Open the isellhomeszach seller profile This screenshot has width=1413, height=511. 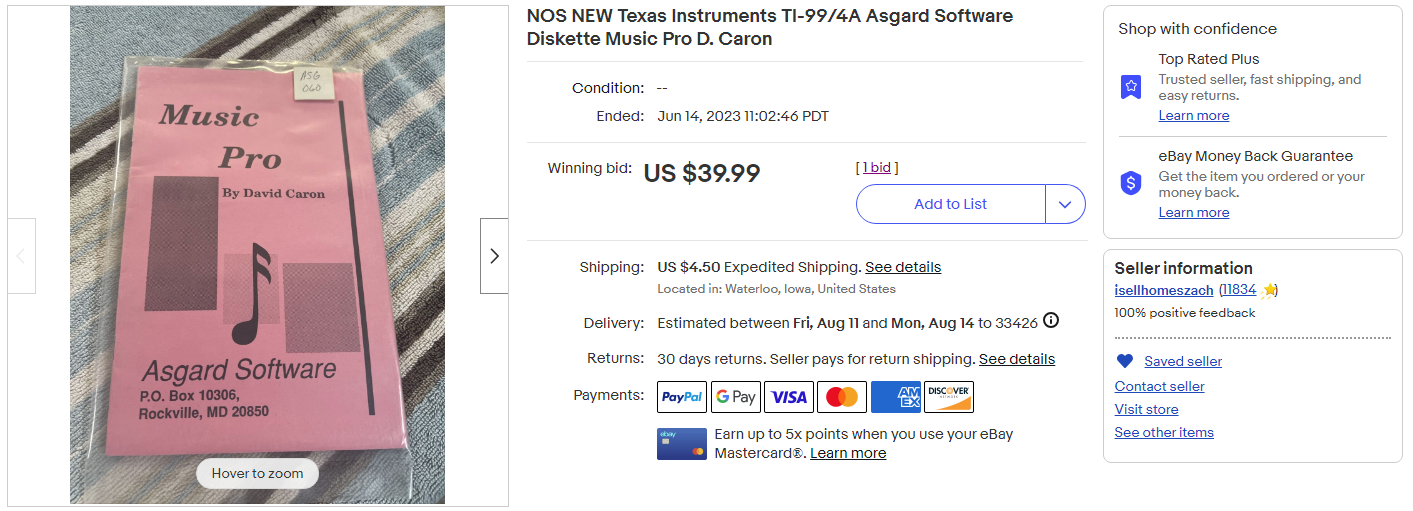[1164, 290]
